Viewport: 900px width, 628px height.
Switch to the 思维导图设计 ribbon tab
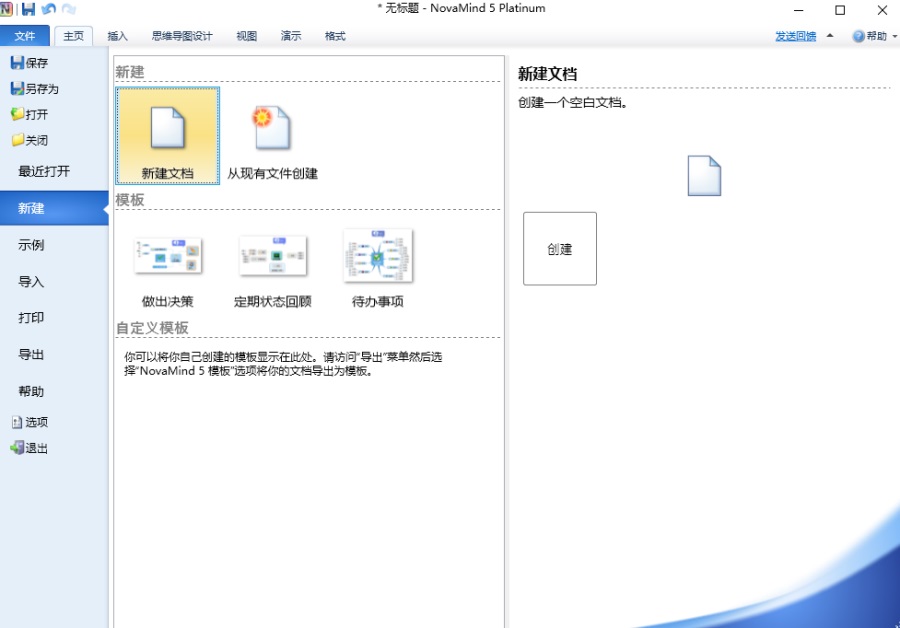click(x=182, y=36)
